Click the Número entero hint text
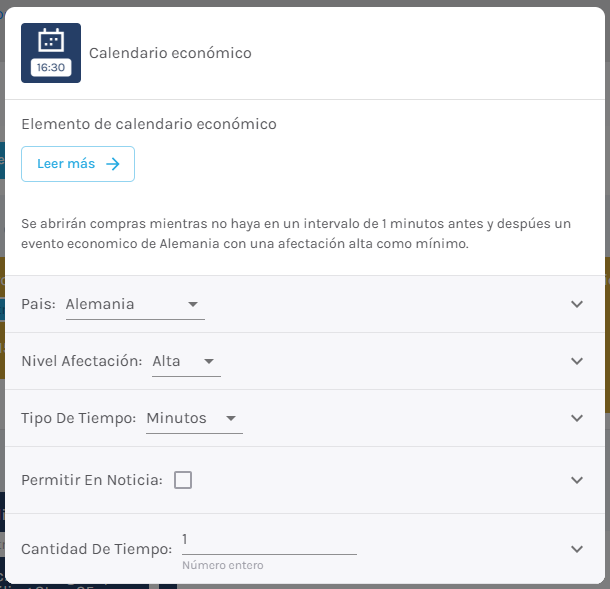610x589 pixels. [x=223, y=565]
